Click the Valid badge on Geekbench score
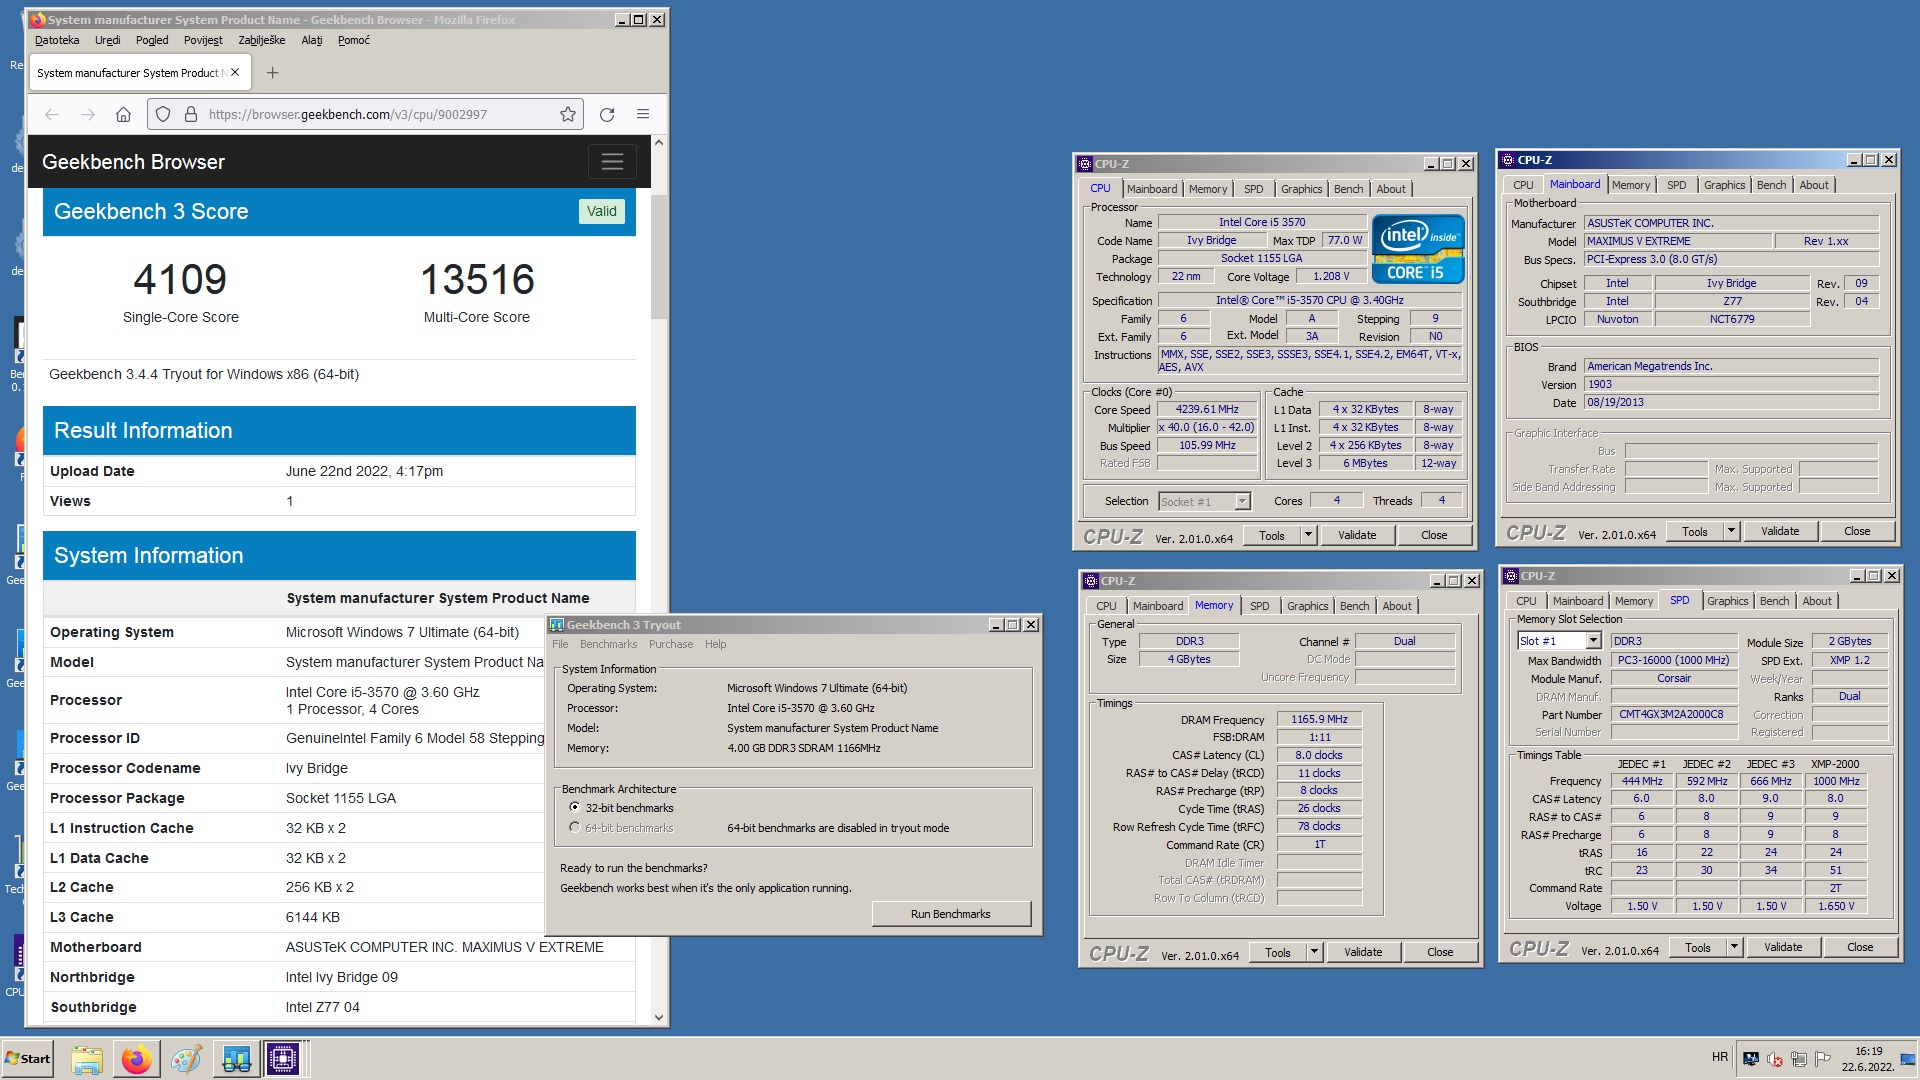Screen dimensions: 1920x1080 [601, 211]
